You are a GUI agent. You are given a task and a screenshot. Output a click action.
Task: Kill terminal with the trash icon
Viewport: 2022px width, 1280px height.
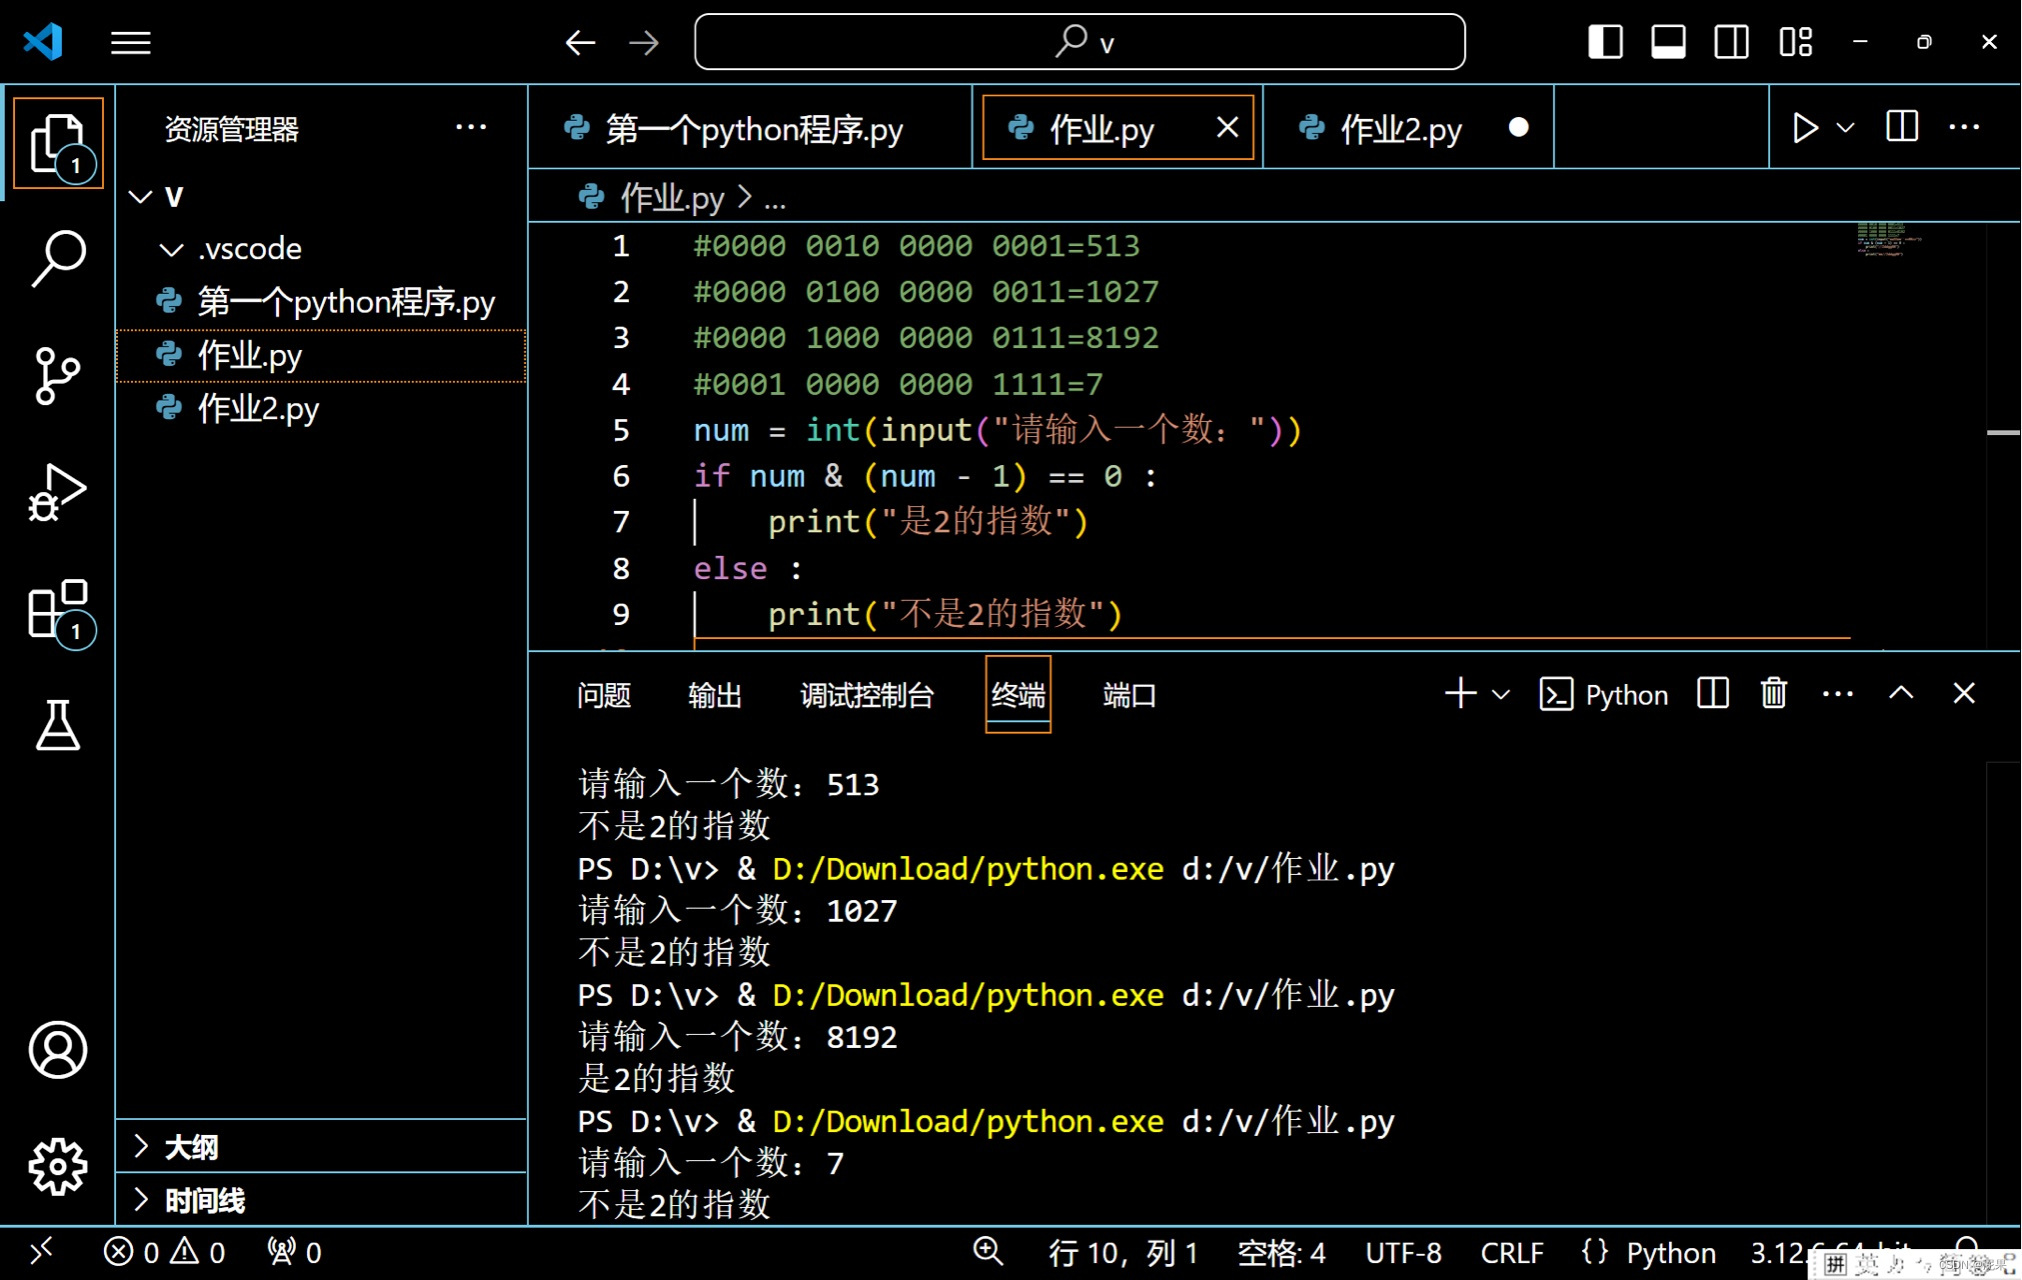[x=1774, y=693]
